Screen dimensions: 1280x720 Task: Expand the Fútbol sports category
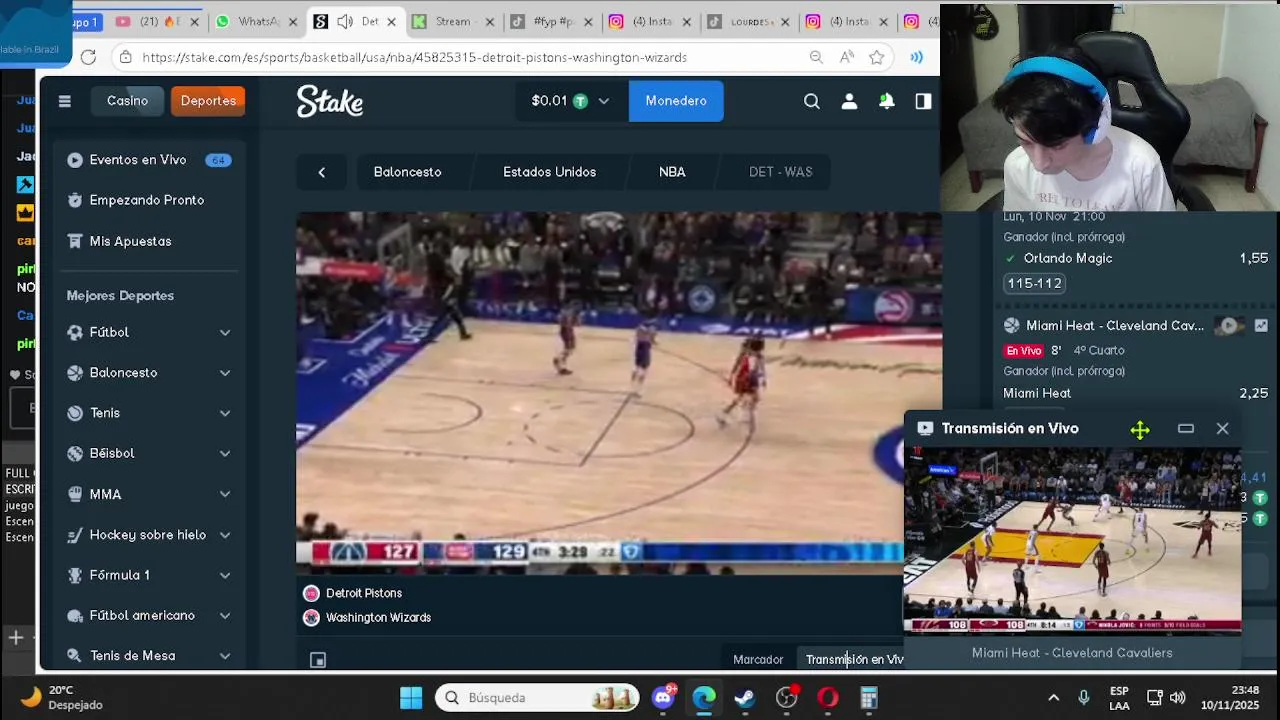click(x=225, y=333)
